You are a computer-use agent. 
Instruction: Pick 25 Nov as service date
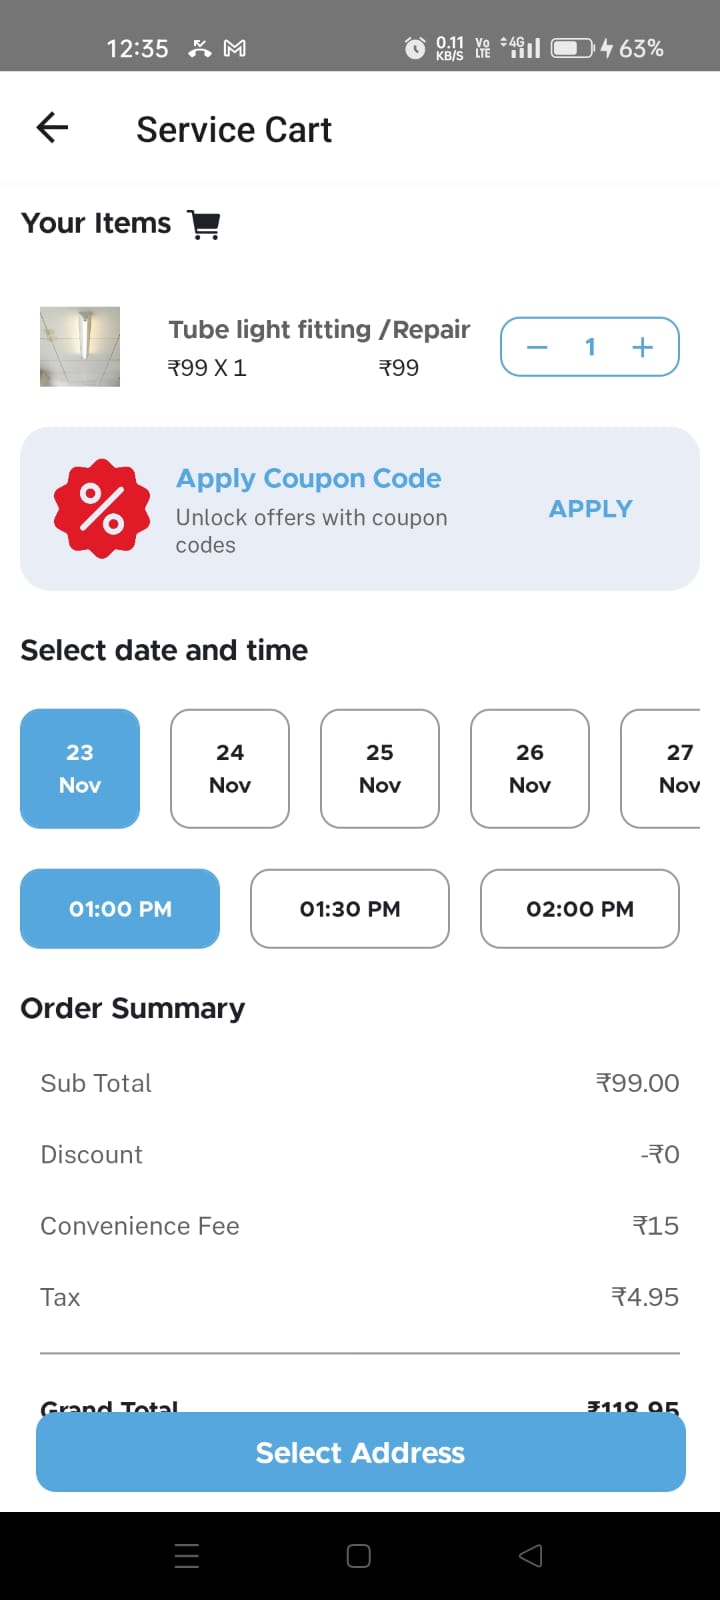tap(380, 768)
